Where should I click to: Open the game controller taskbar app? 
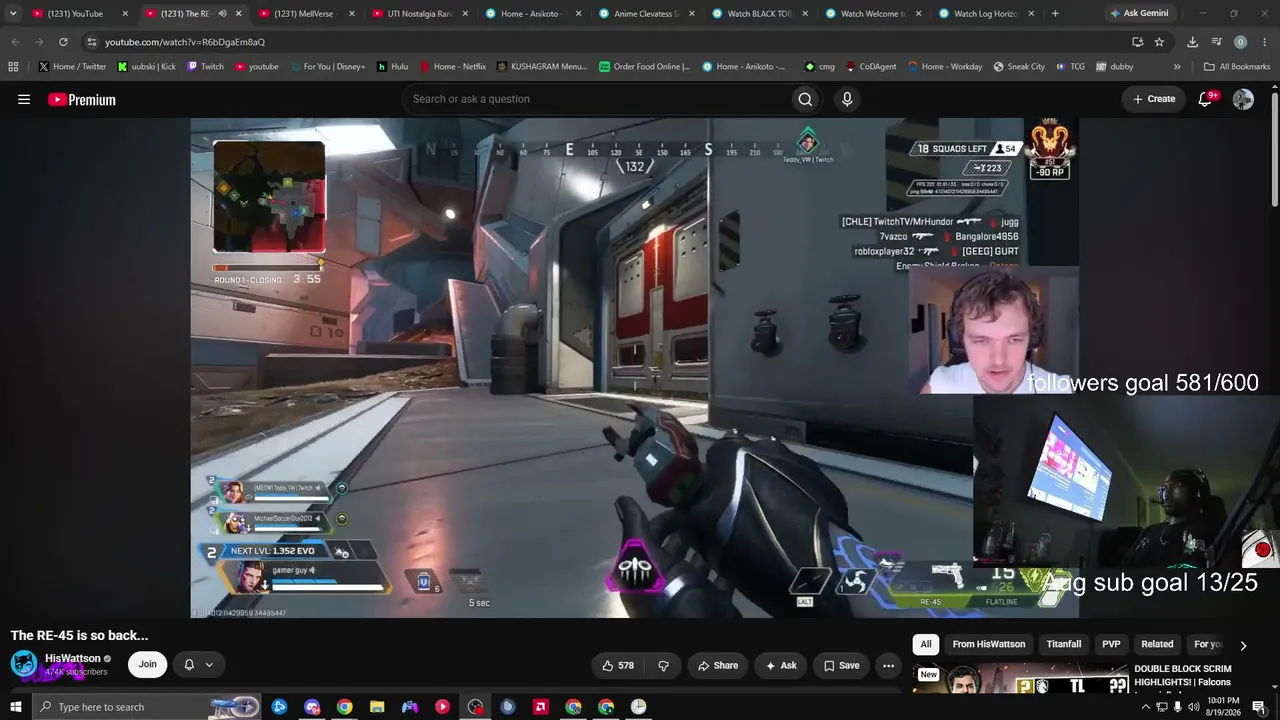click(x=410, y=707)
